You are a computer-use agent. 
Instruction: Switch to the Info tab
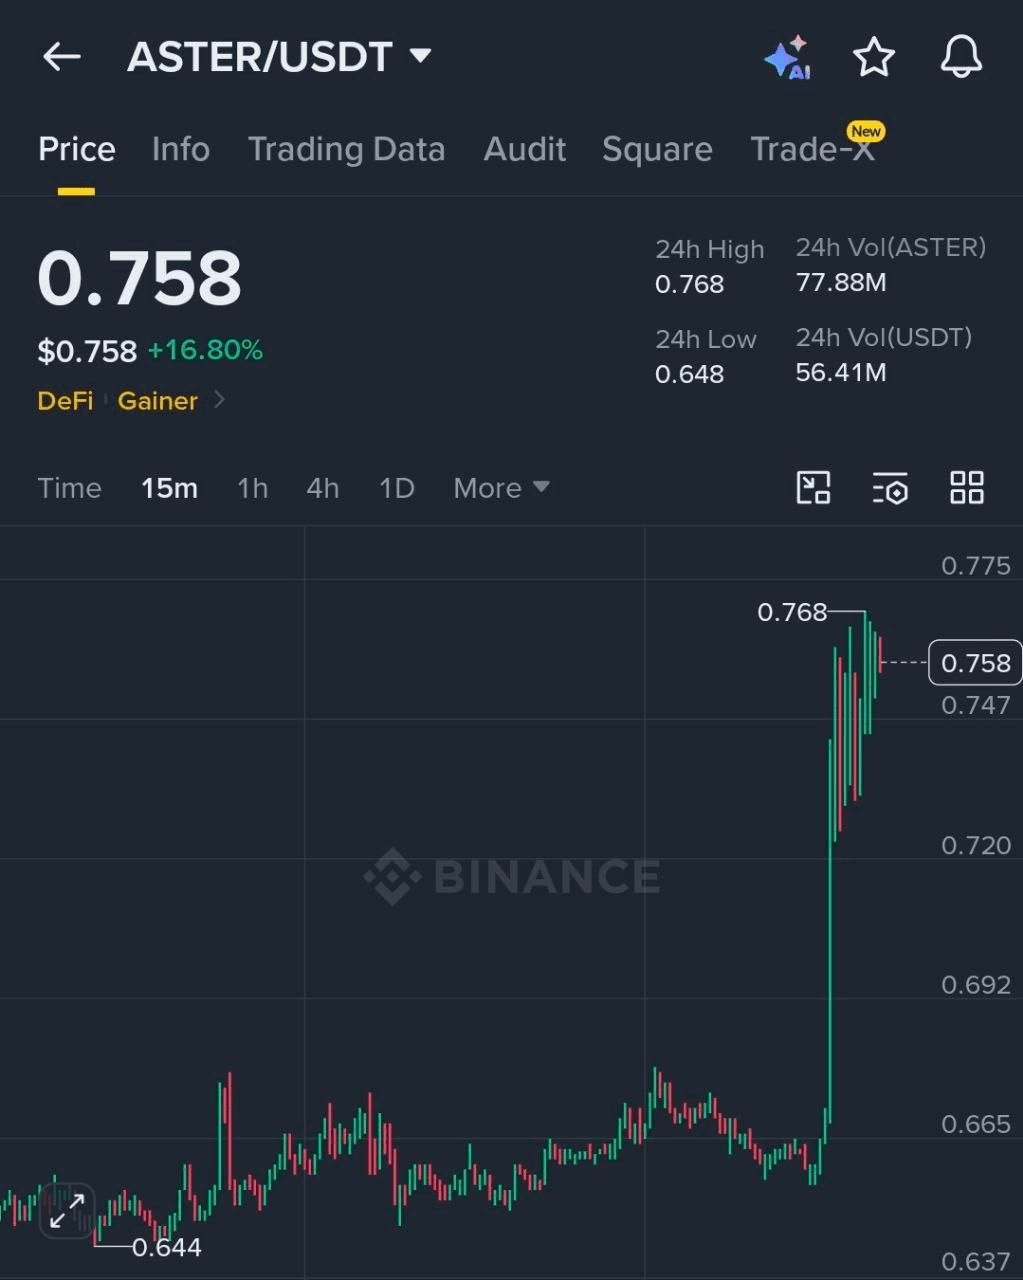181,150
